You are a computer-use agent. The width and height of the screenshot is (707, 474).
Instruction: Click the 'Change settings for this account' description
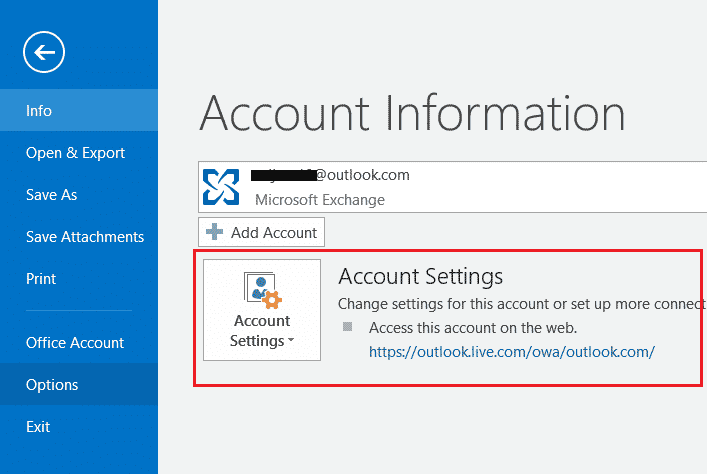[x=522, y=304]
